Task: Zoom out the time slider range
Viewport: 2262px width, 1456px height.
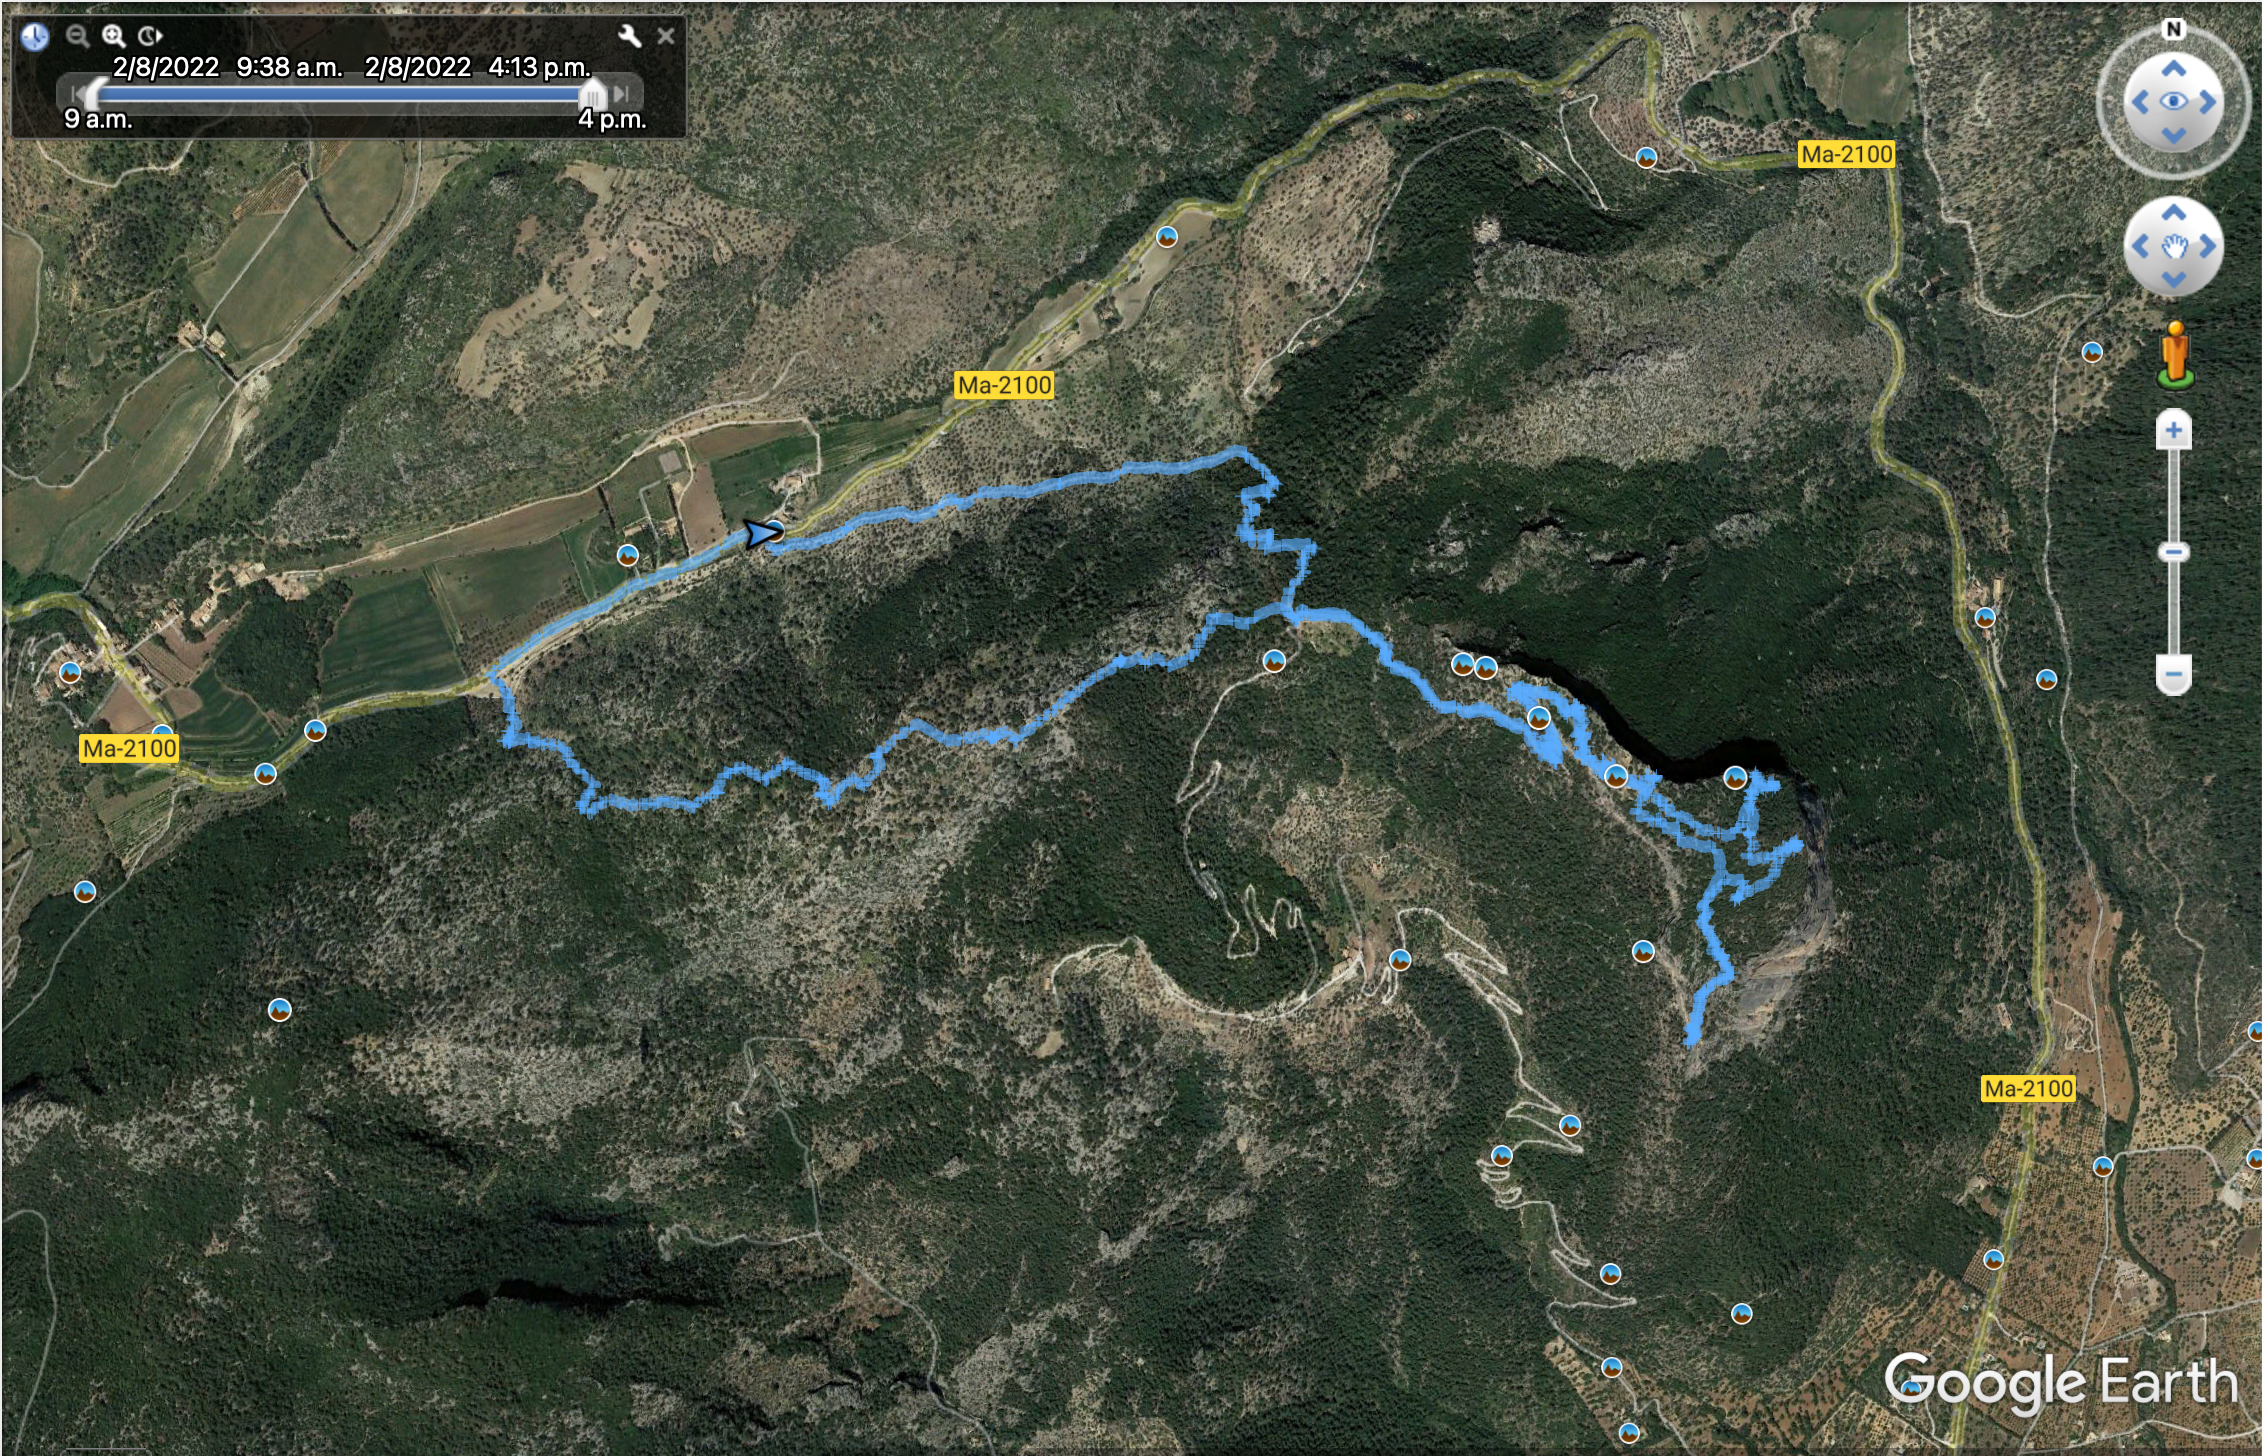Action: coord(77,37)
